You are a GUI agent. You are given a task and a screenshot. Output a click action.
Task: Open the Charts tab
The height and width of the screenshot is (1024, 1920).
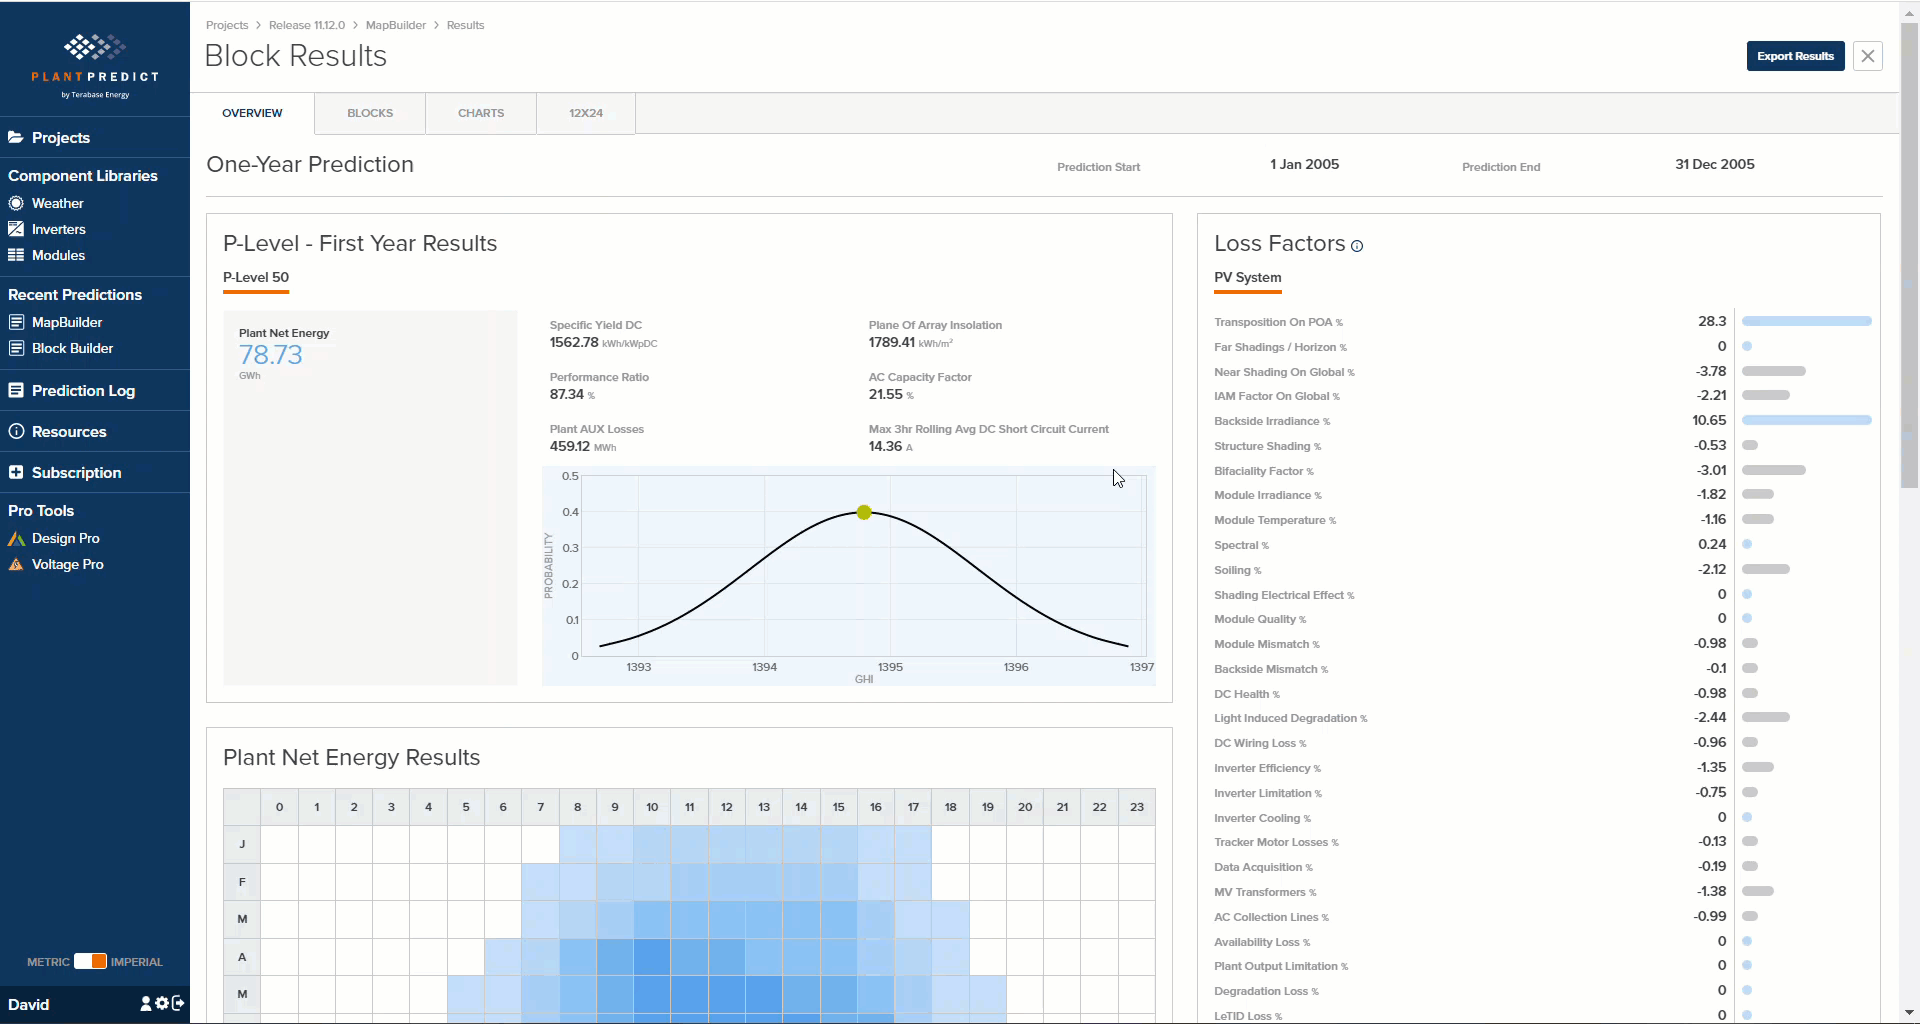click(481, 113)
